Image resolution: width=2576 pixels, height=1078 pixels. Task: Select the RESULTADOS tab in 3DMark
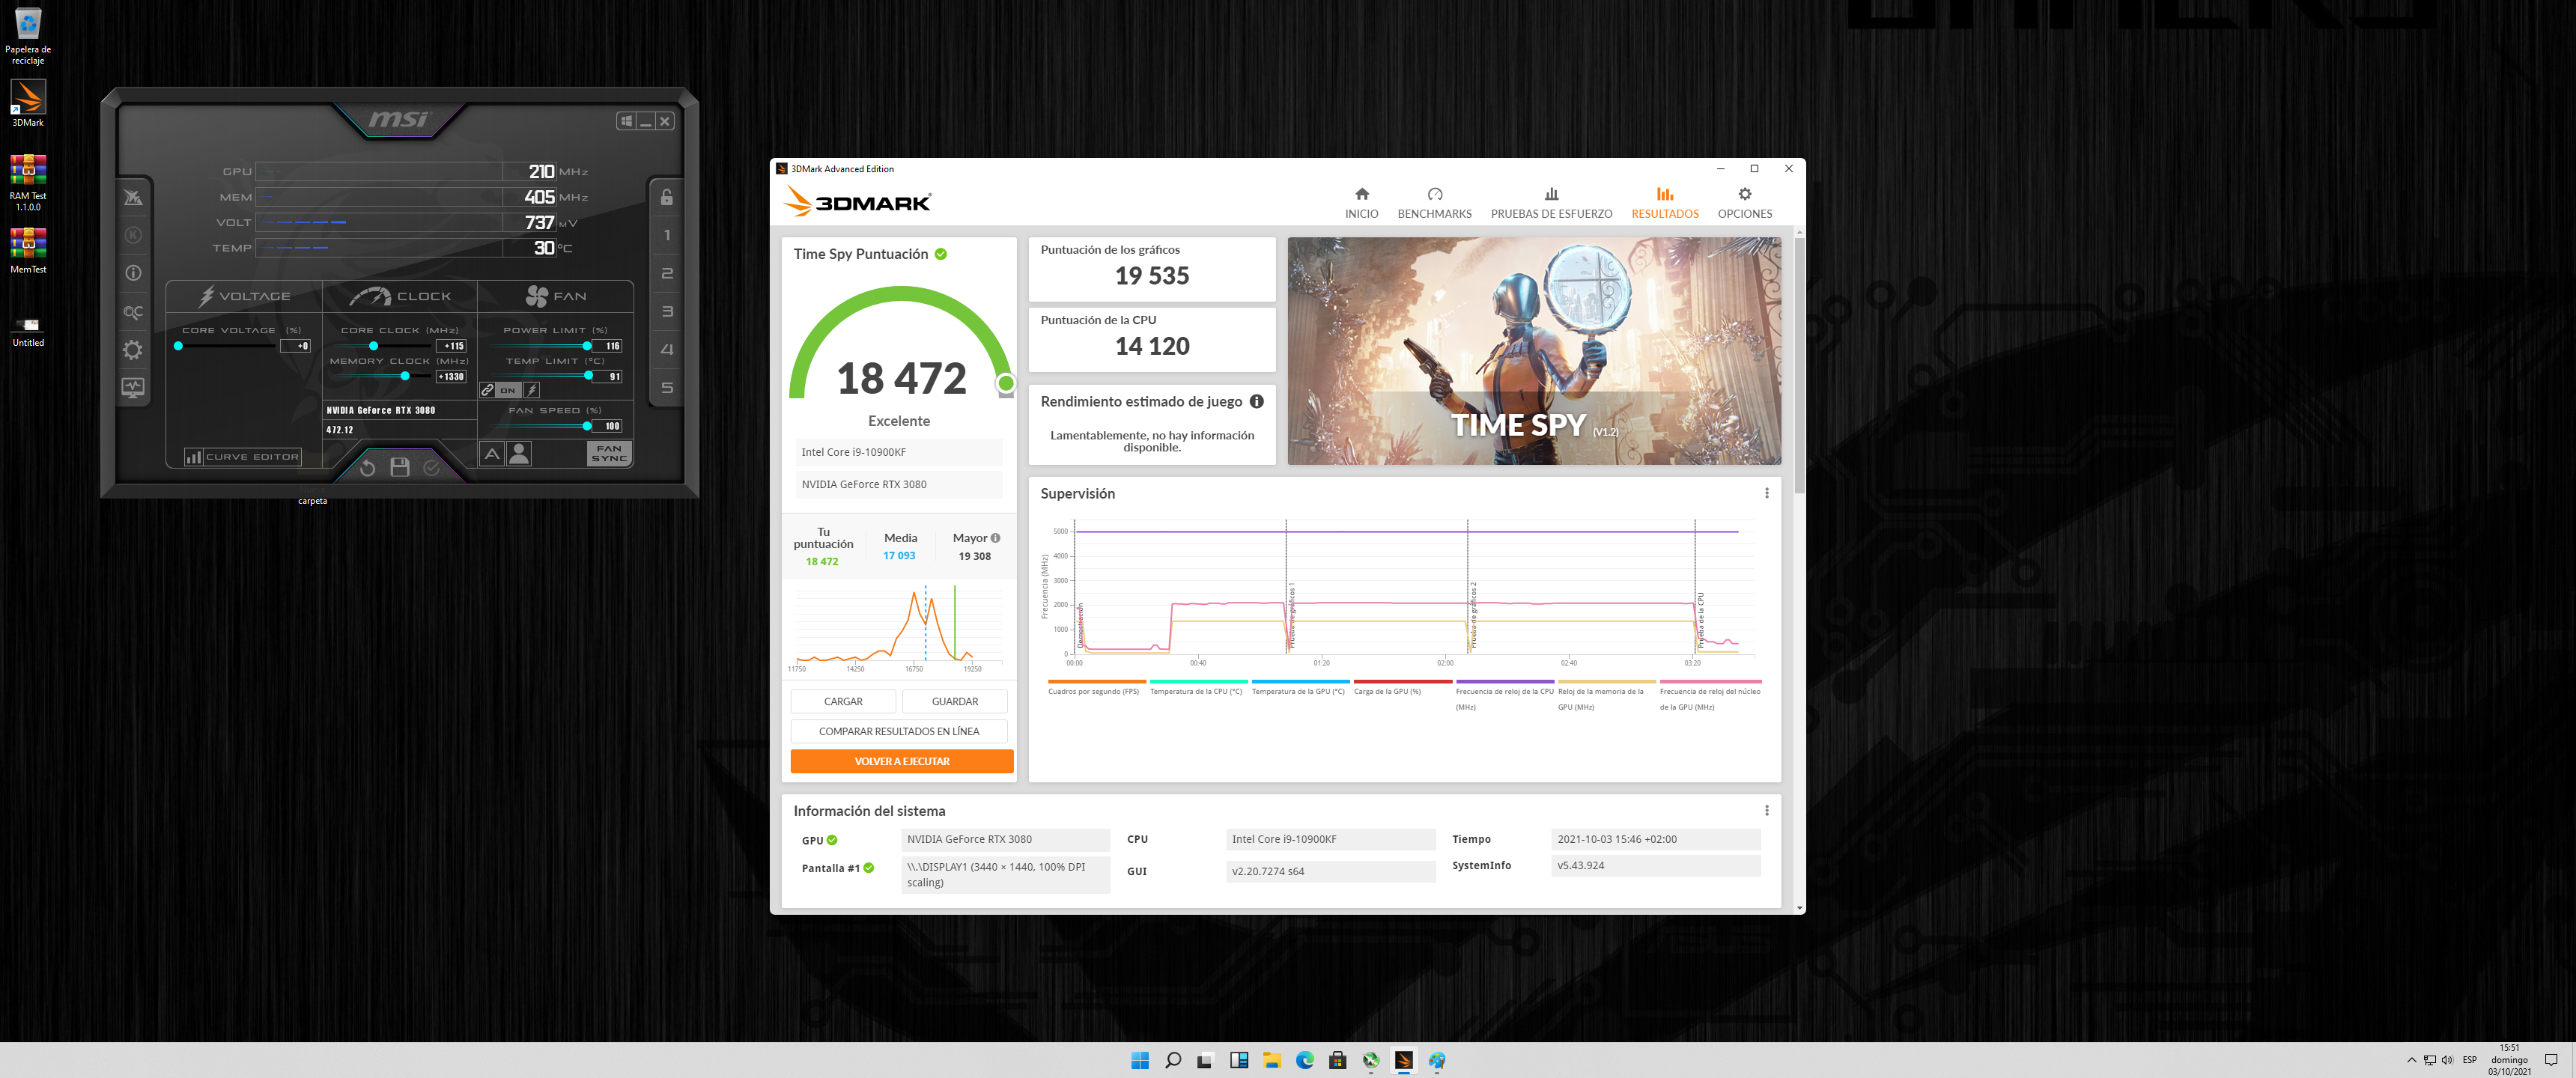coord(1665,203)
